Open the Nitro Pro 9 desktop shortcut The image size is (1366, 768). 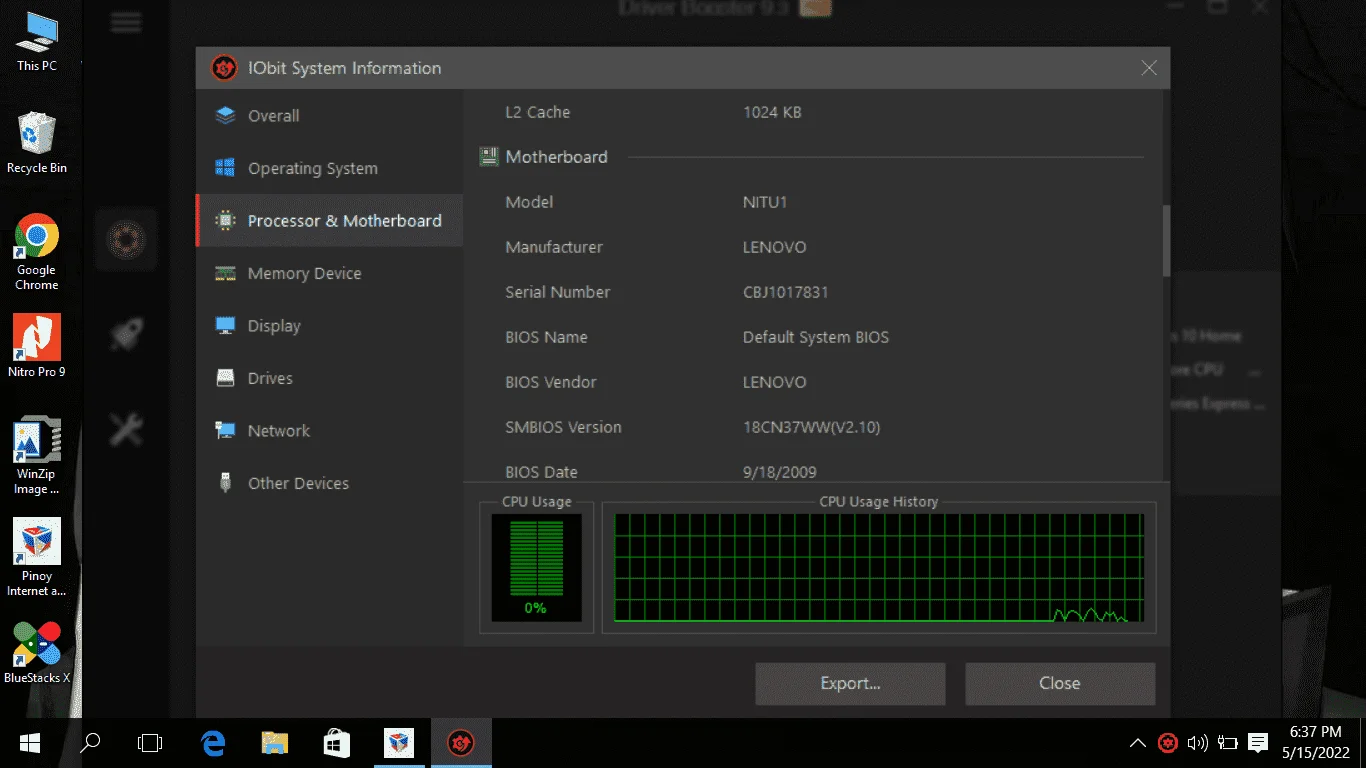coord(37,346)
